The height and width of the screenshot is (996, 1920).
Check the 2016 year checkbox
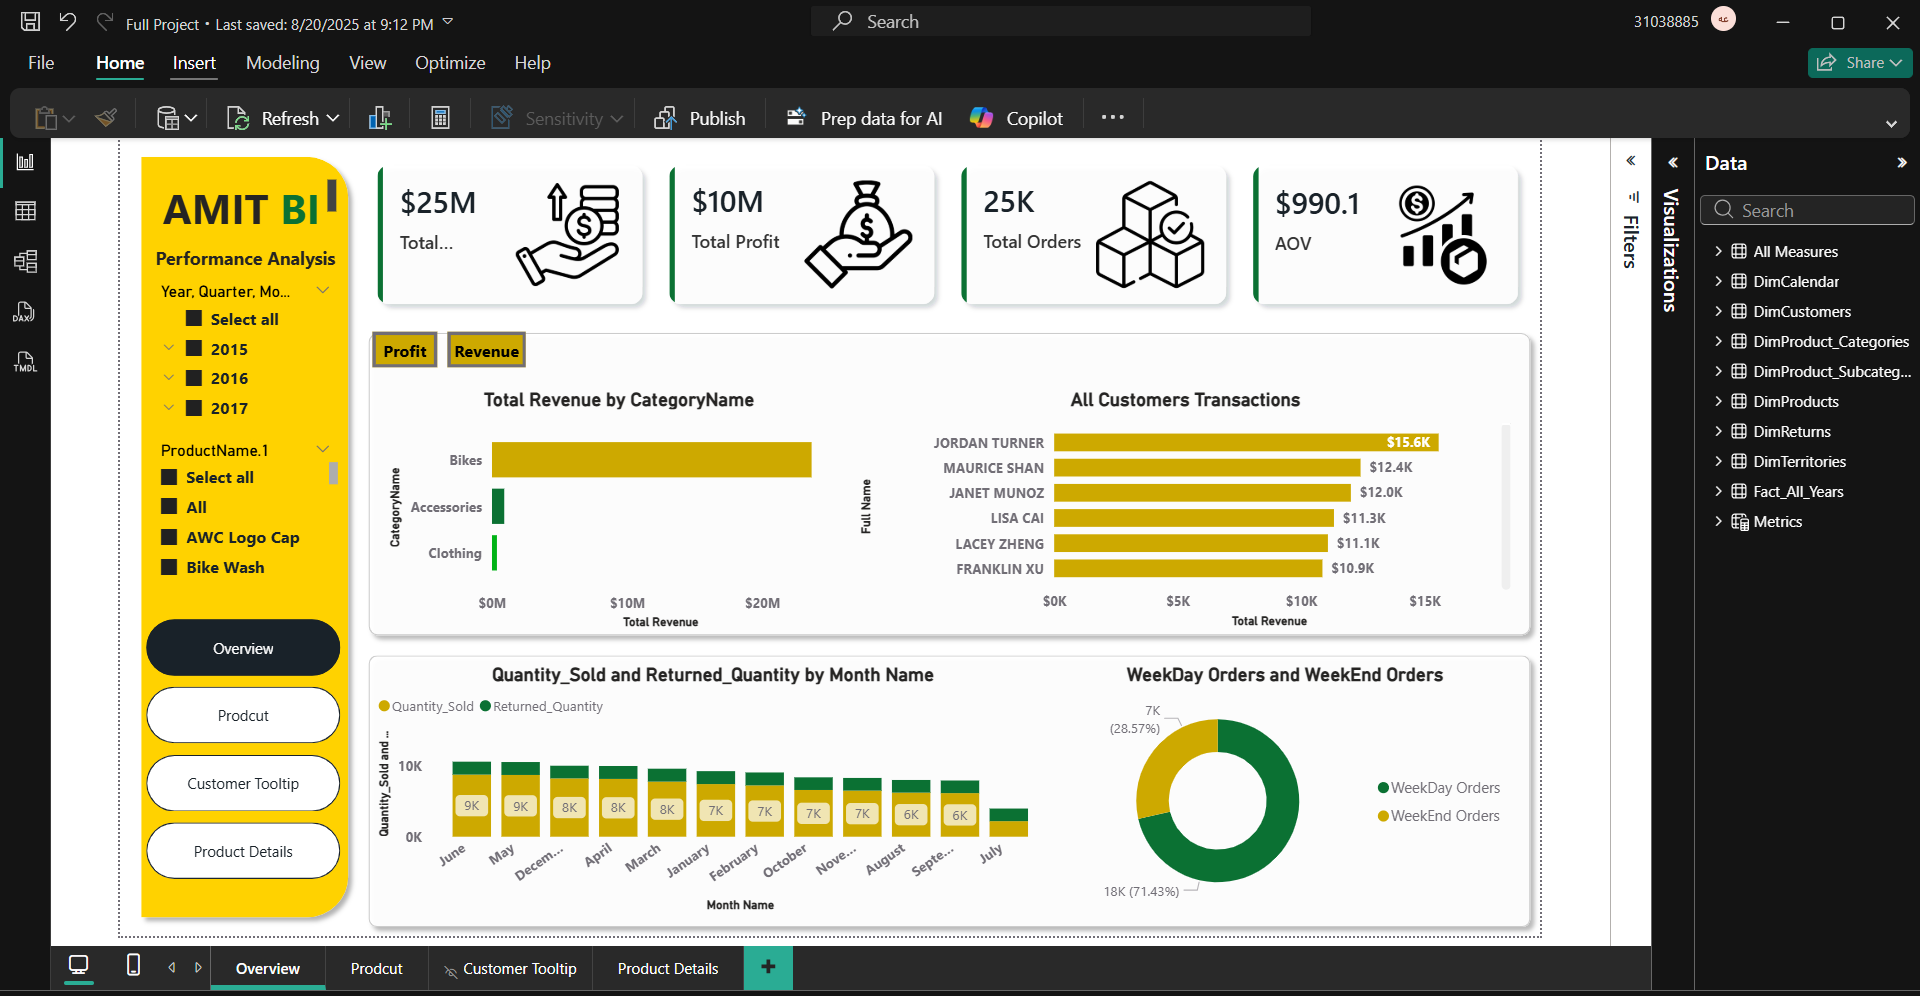point(195,378)
